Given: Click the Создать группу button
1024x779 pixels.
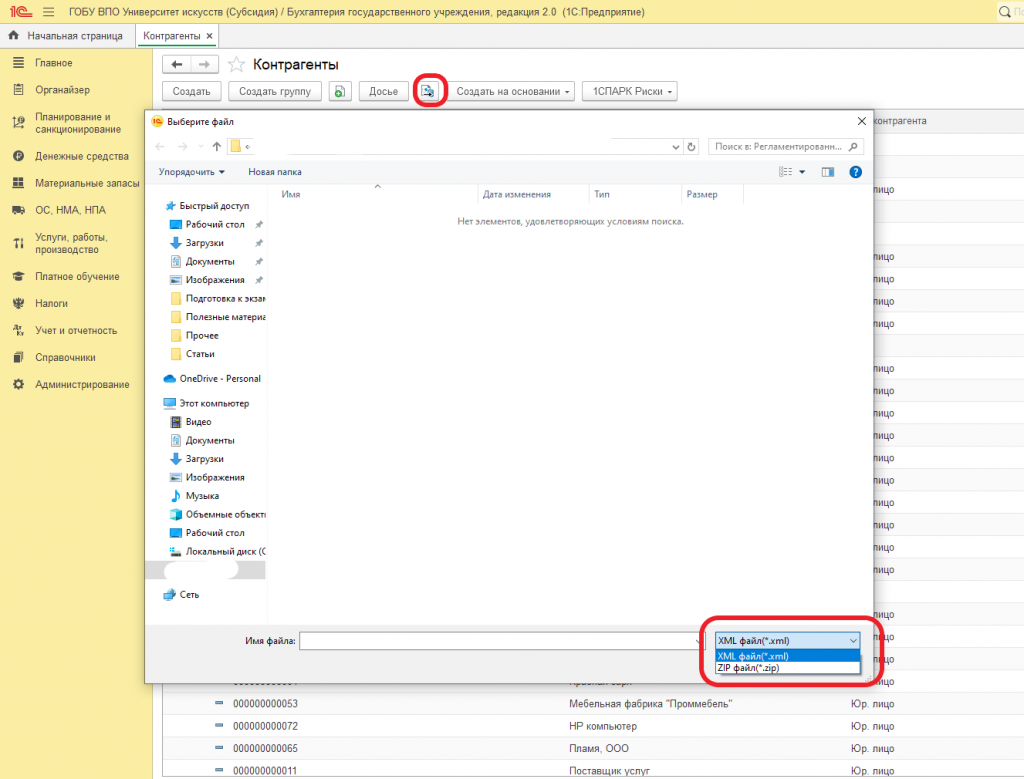Looking at the screenshot, I should coord(275,91).
